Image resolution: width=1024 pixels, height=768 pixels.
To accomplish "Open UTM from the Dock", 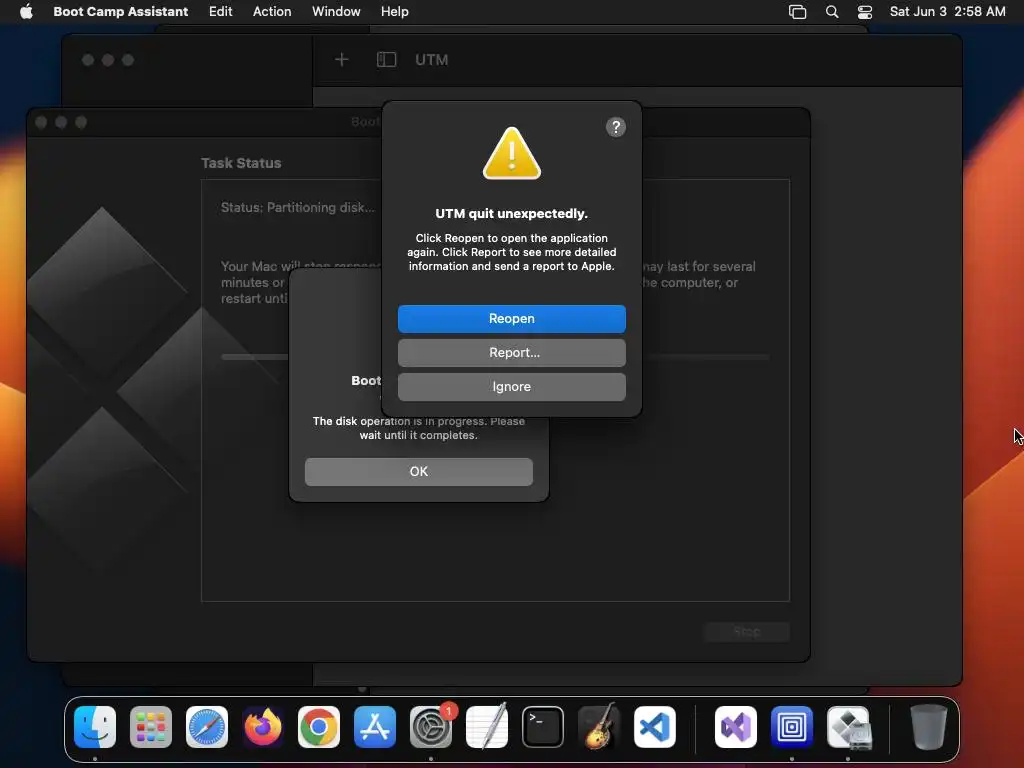I will [792, 727].
